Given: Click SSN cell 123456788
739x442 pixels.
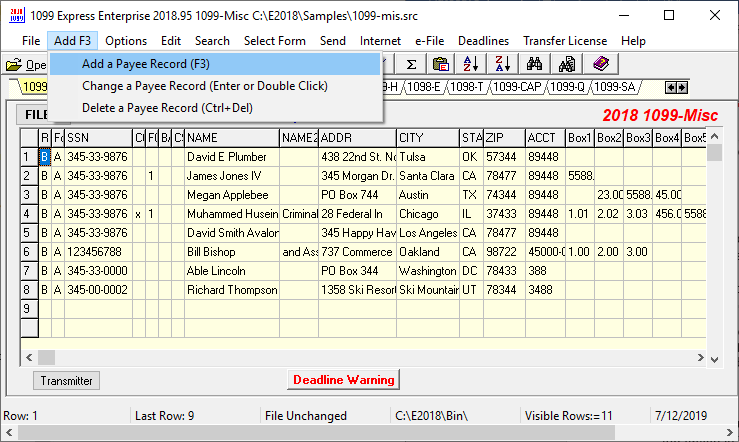Looking at the screenshot, I should [99, 252].
